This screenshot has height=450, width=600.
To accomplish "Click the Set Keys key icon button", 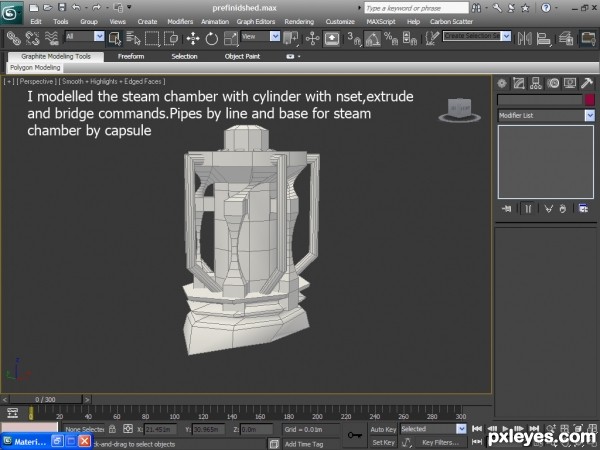I will click(x=355, y=435).
